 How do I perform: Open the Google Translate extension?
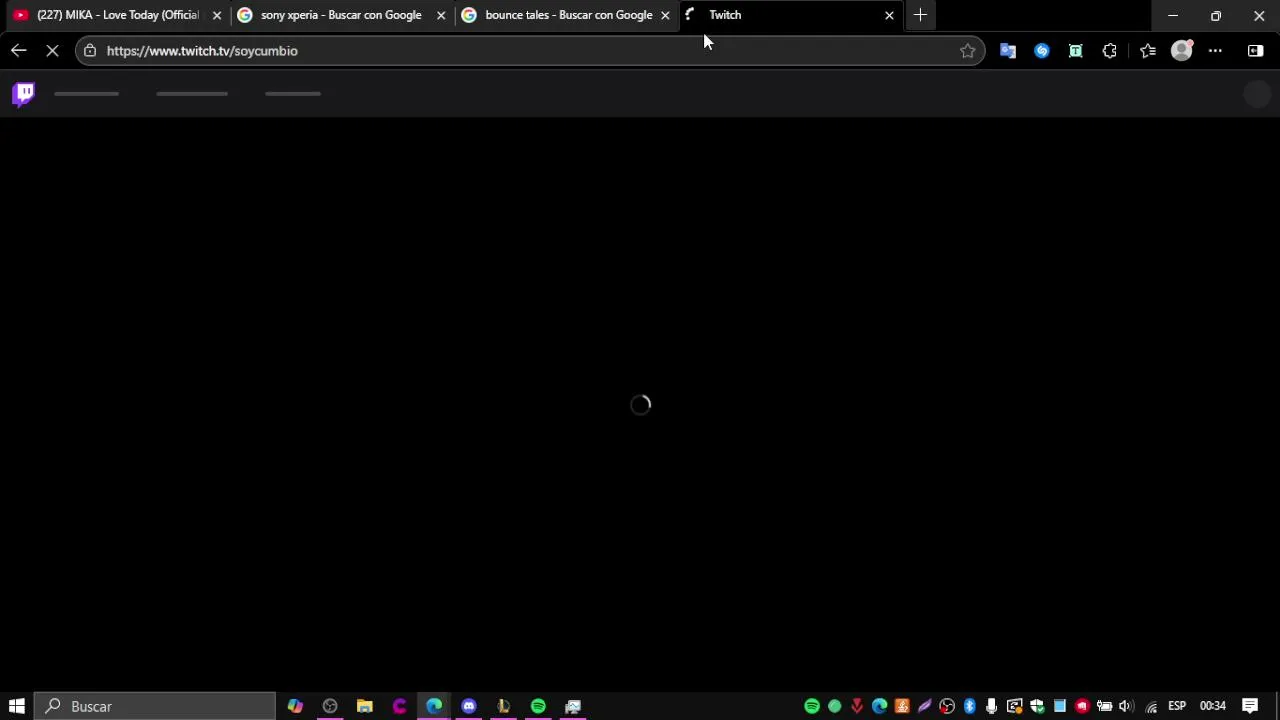click(1008, 51)
